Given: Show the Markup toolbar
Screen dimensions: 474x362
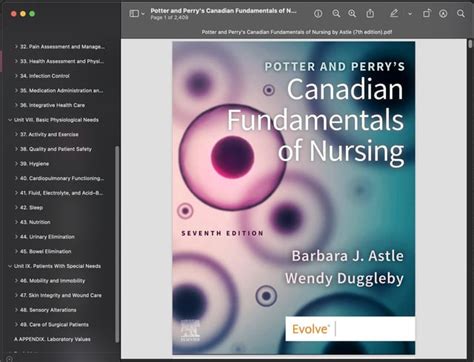Looking at the screenshot, I should click(443, 14).
